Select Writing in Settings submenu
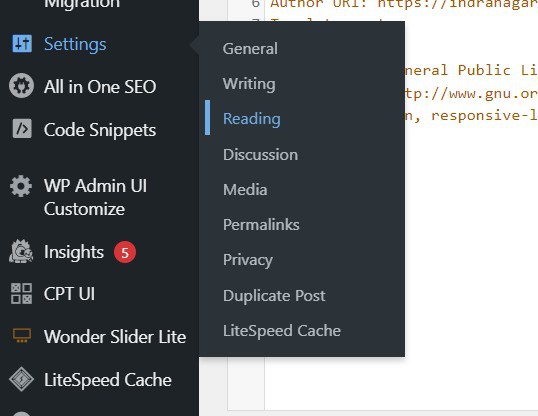The height and width of the screenshot is (416, 538). [x=249, y=84]
